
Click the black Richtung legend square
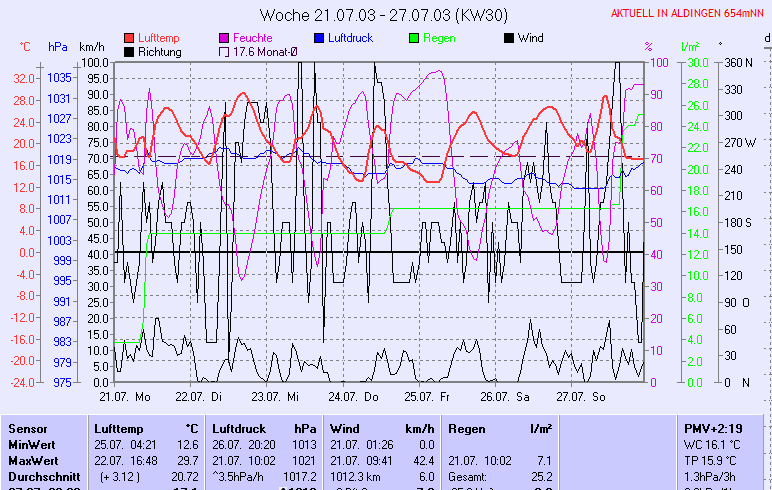pos(130,52)
